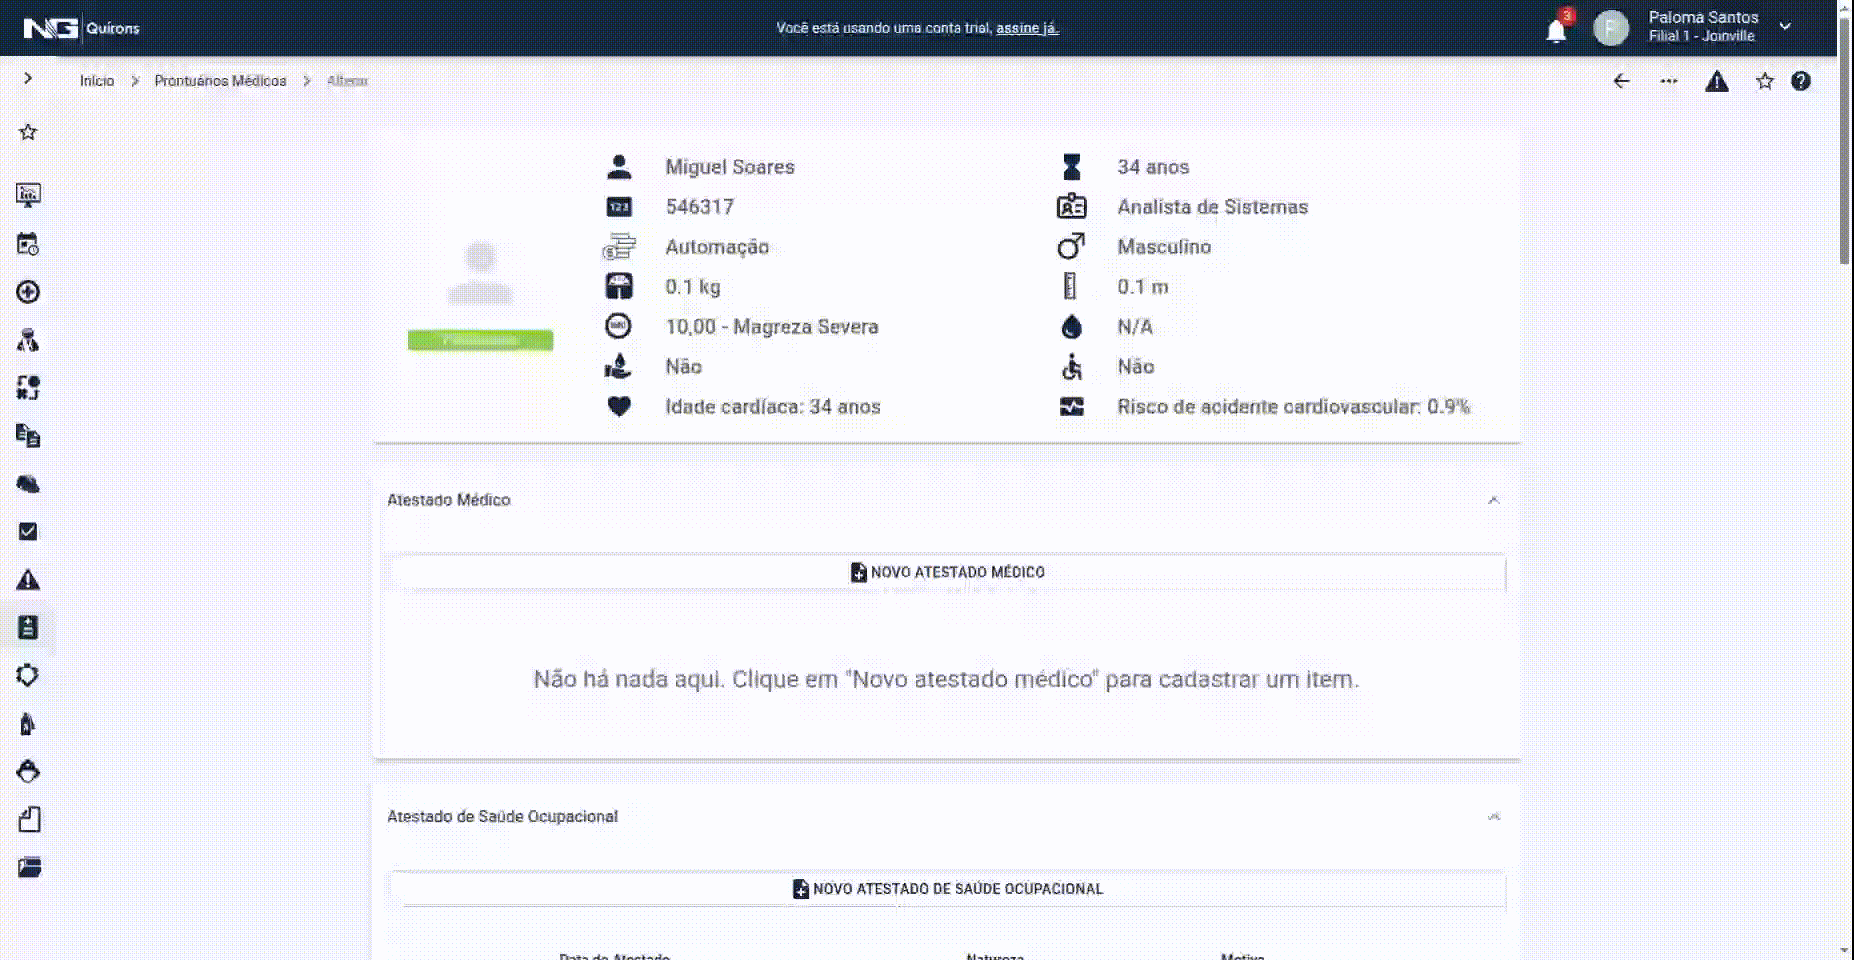Click the 'assine já' subscription link
The image size is (1854, 960).
pyautogui.click(x=1026, y=28)
